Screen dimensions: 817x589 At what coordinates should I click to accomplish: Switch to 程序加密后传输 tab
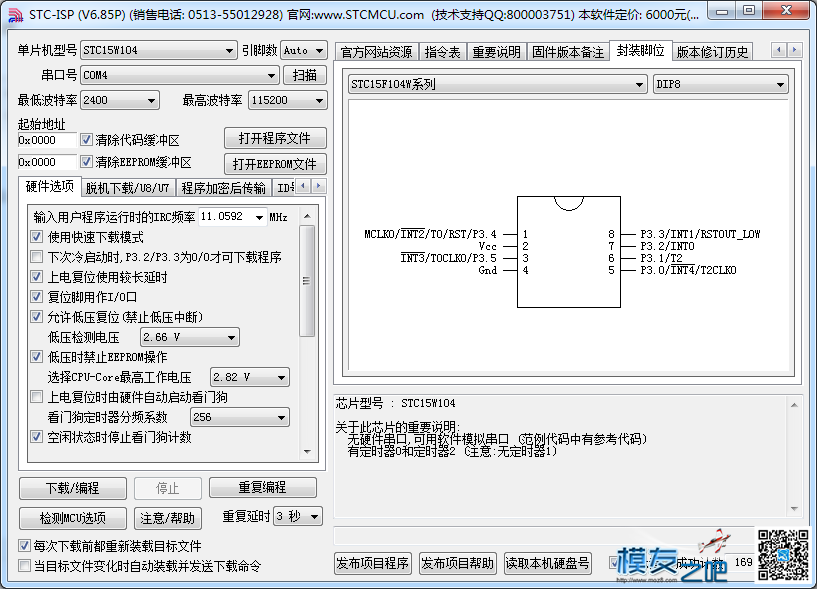pyautogui.click(x=224, y=188)
